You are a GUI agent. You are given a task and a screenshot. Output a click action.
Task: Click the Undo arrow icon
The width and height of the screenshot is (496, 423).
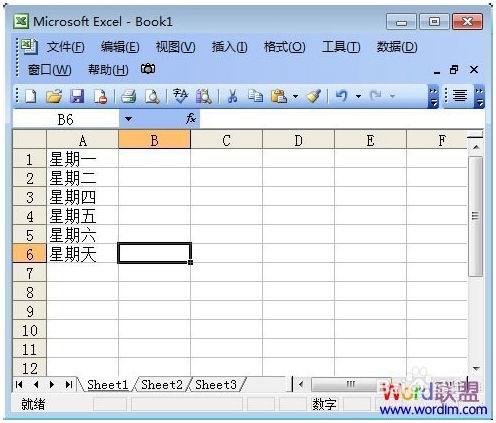[342, 96]
